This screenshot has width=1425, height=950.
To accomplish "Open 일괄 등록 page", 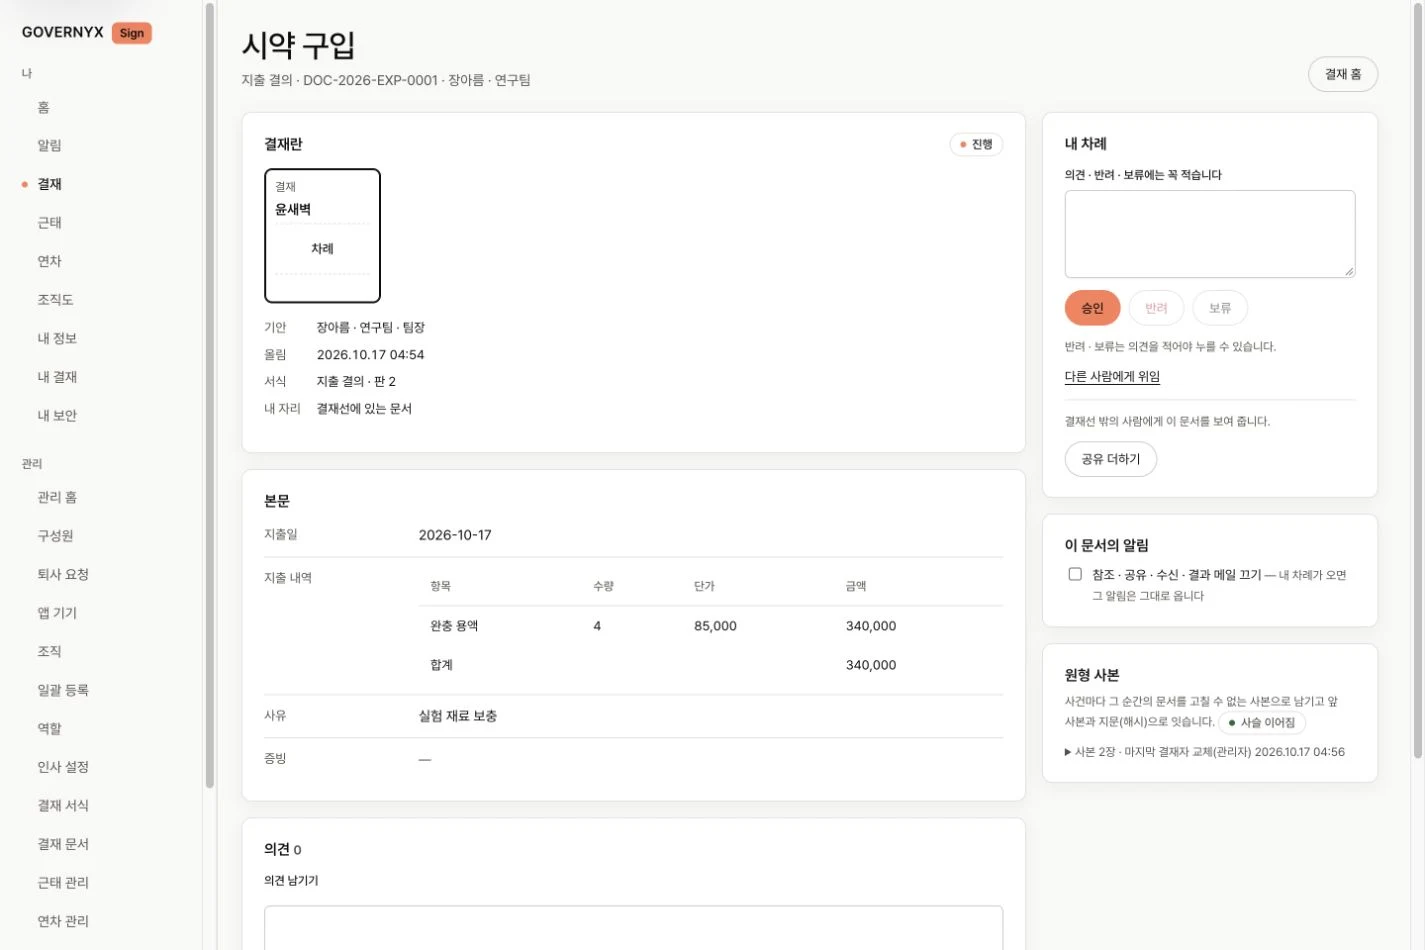I will point(63,690).
